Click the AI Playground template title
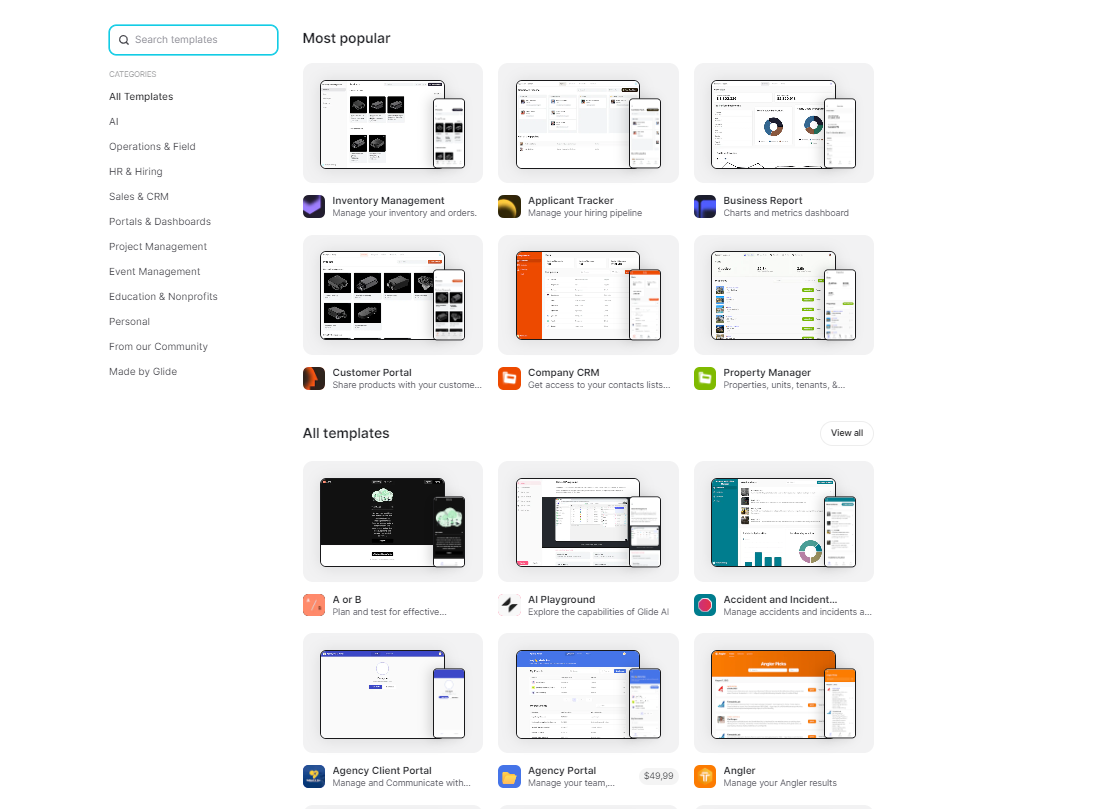The height and width of the screenshot is (809, 1096). click(561, 600)
